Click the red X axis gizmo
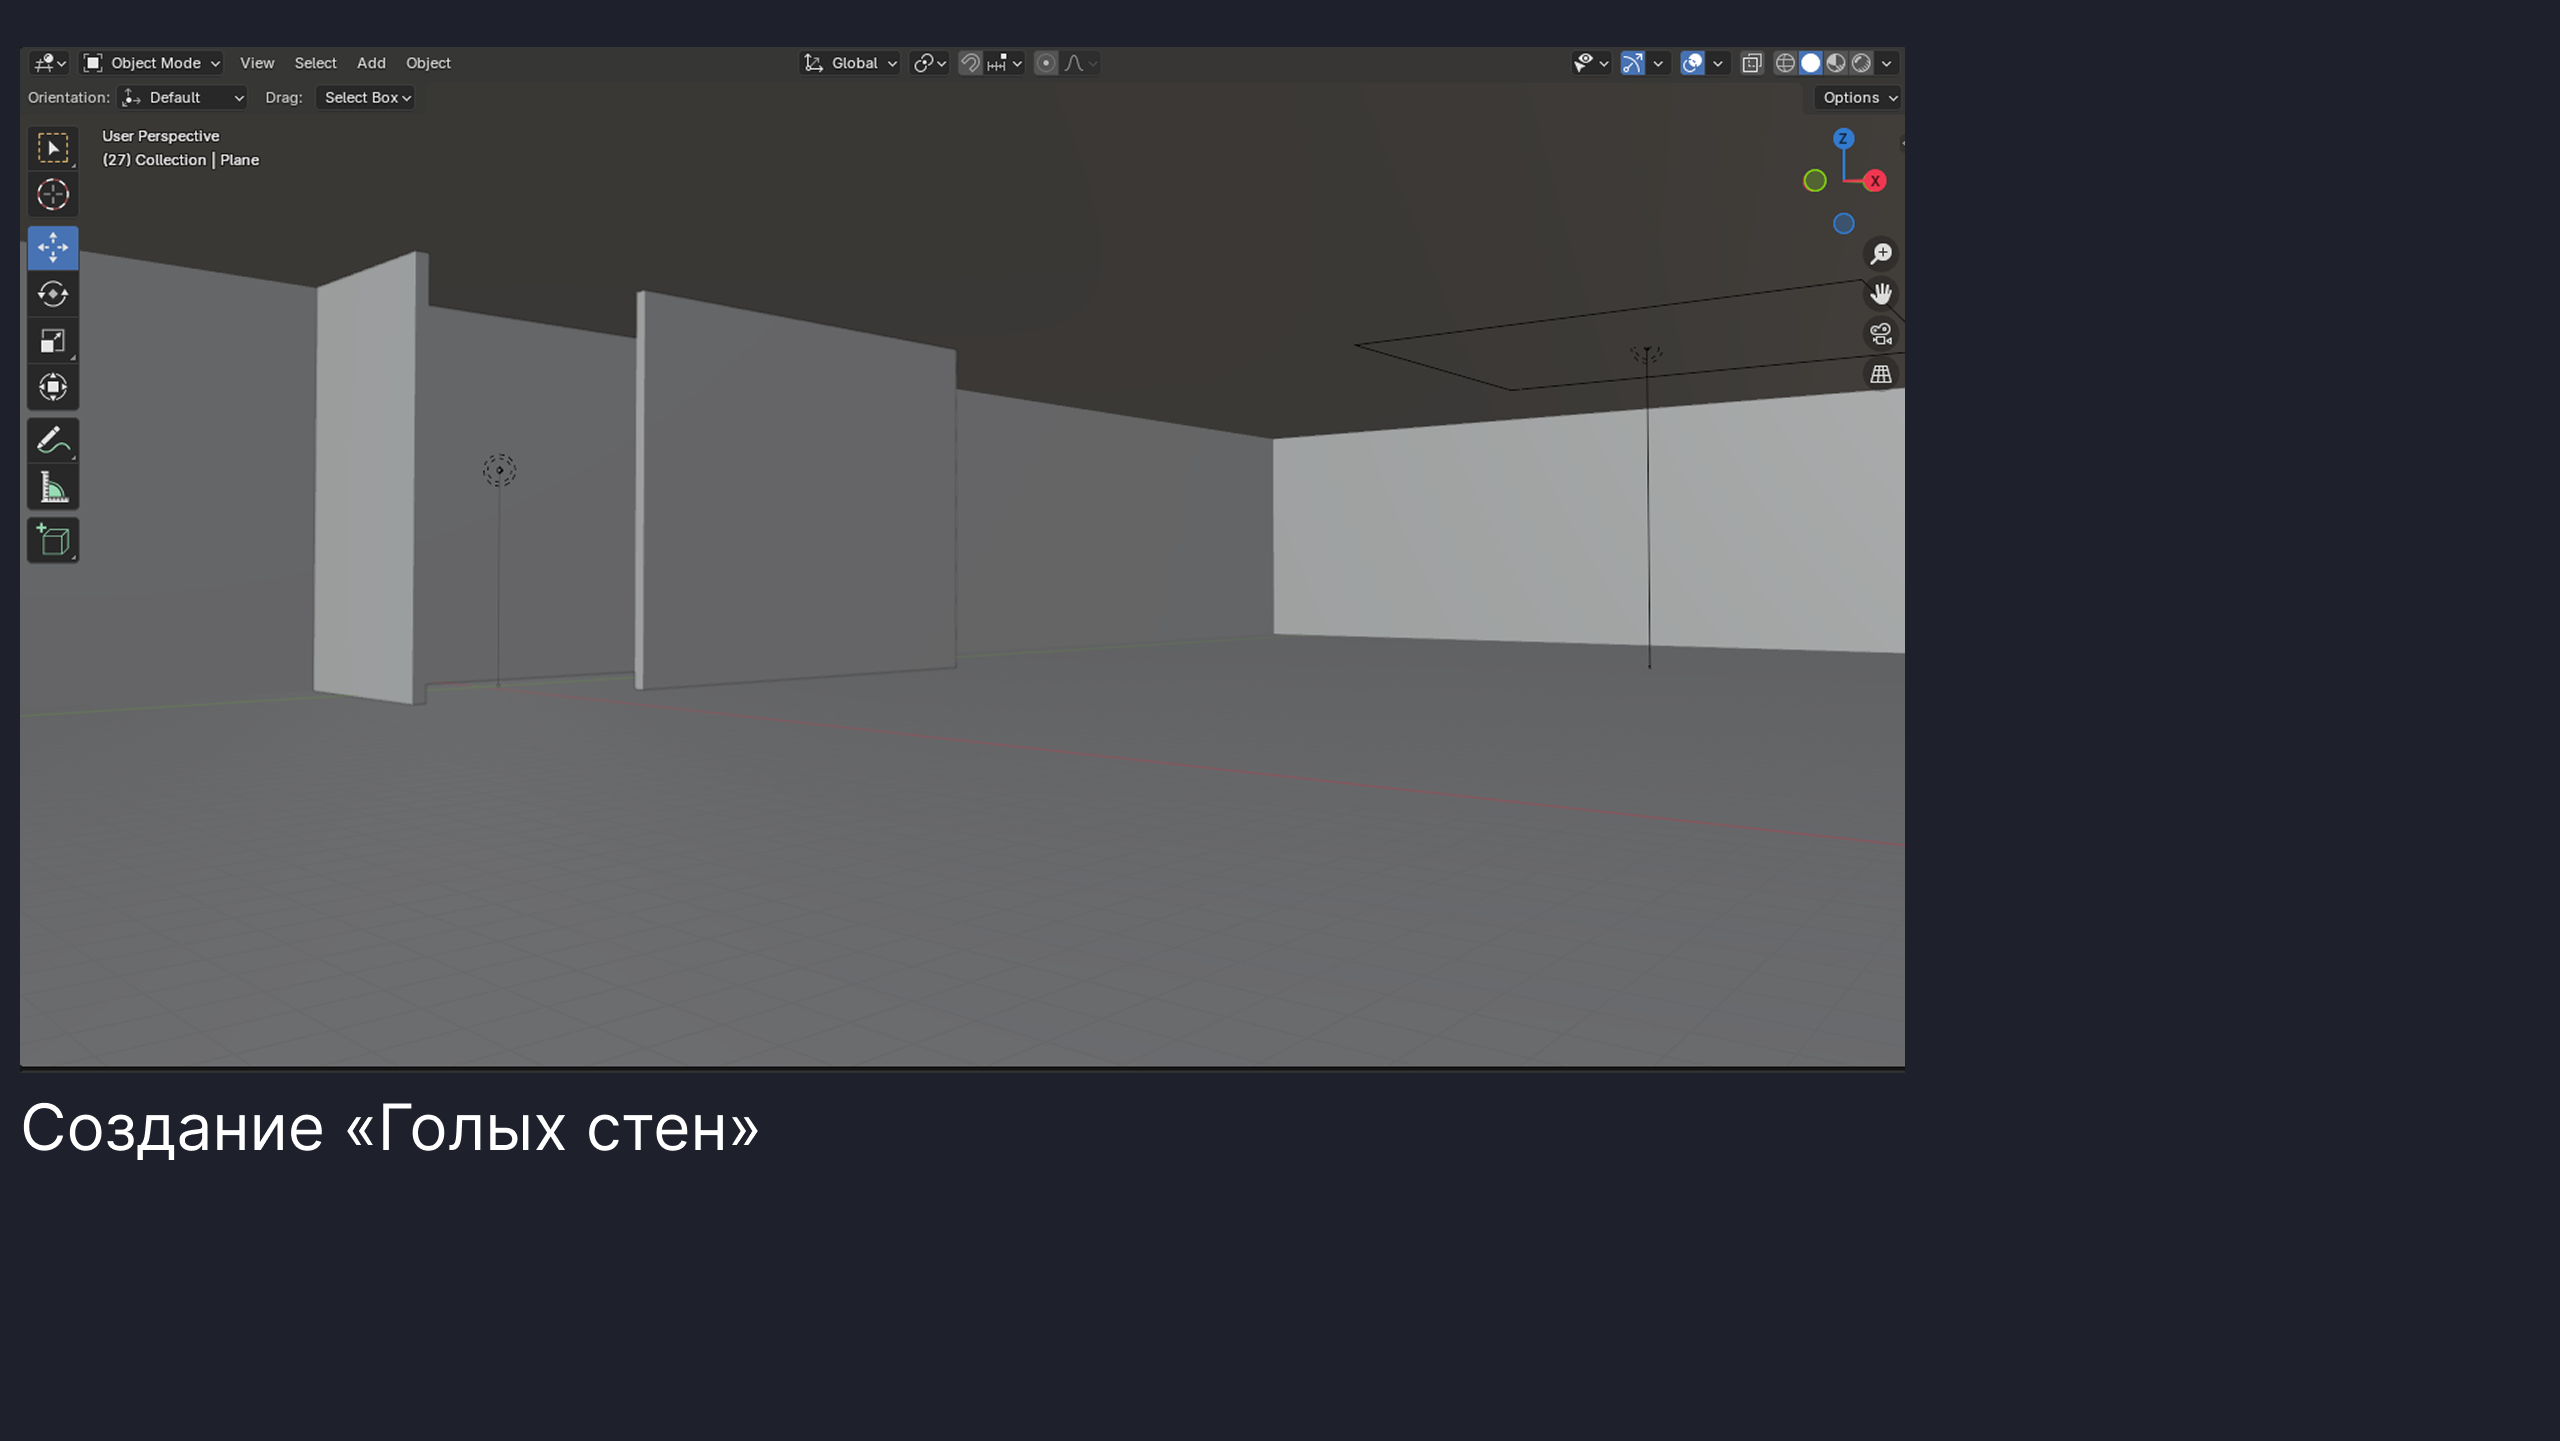Image resolution: width=2560 pixels, height=1441 pixels. [x=1875, y=181]
